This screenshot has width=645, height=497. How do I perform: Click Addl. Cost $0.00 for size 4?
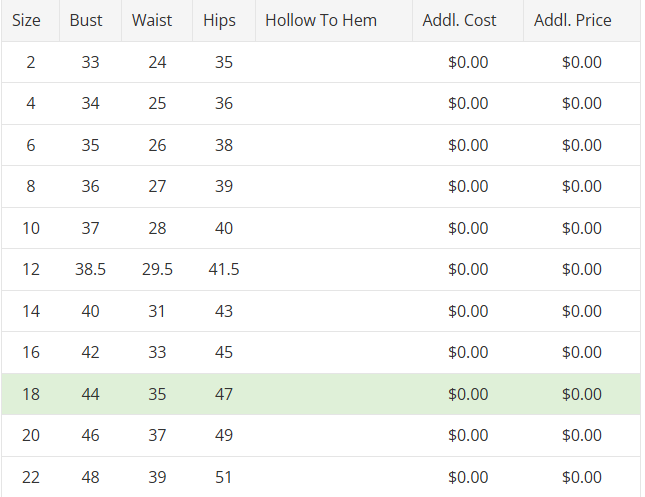tap(468, 103)
